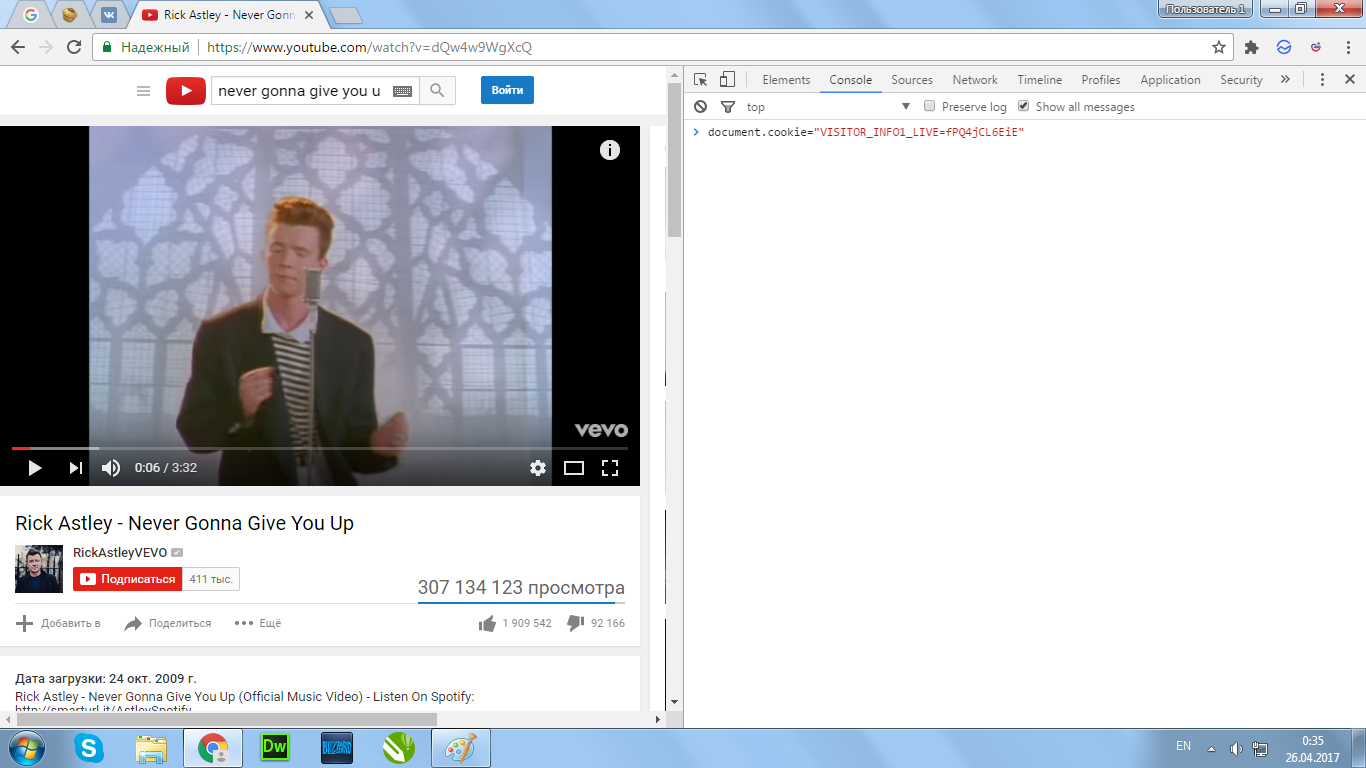Image resolution: width=1366 pixels, height=768 pixels.
Task: Skip to next video
Action: point(76,468)
